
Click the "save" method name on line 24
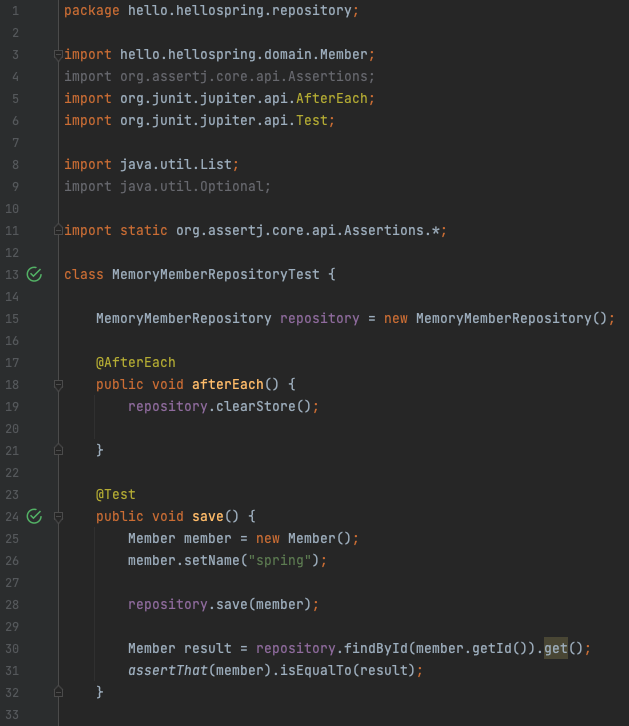[x=208, y=516]
